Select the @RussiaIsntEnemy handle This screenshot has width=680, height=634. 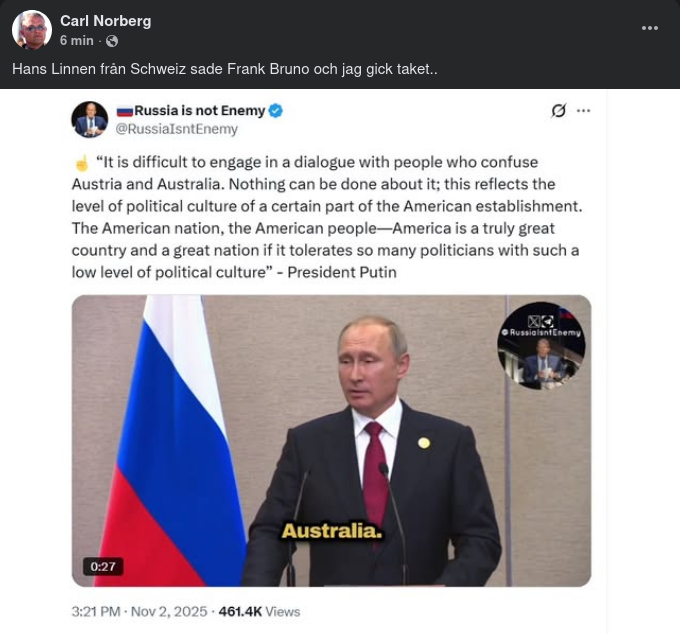pos(177,129)
